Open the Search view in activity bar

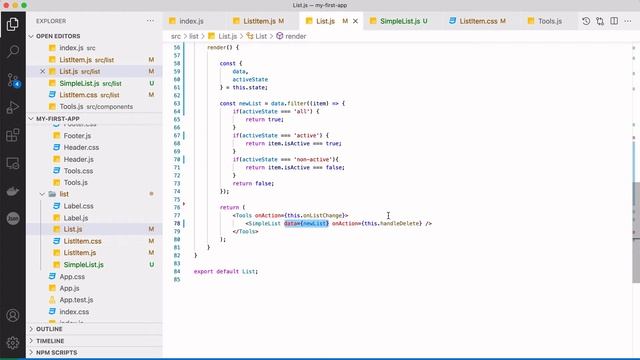pos(13,51)
